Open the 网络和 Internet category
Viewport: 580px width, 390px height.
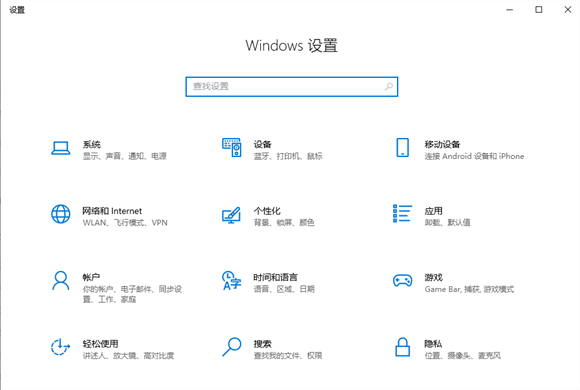(112, 211)
